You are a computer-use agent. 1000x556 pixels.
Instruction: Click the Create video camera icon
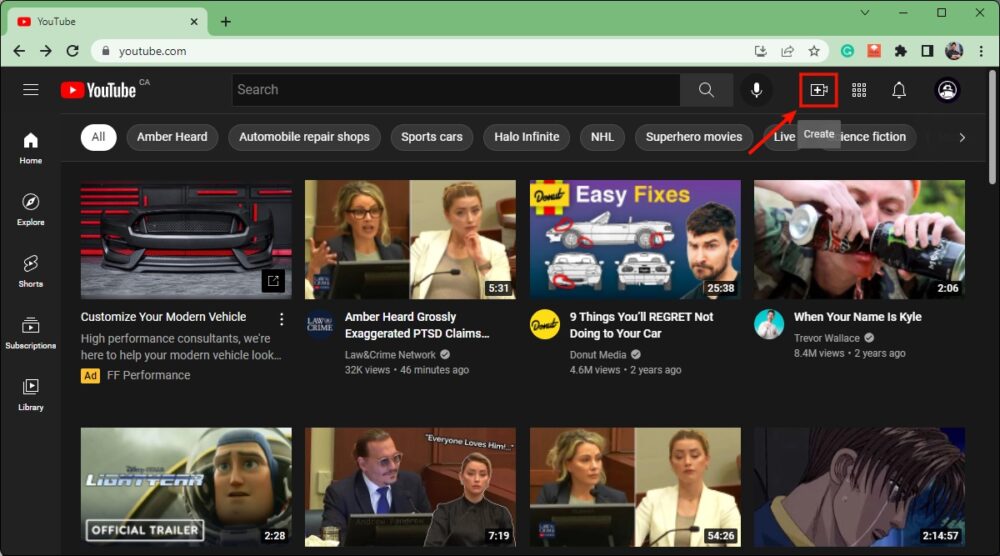818,90
